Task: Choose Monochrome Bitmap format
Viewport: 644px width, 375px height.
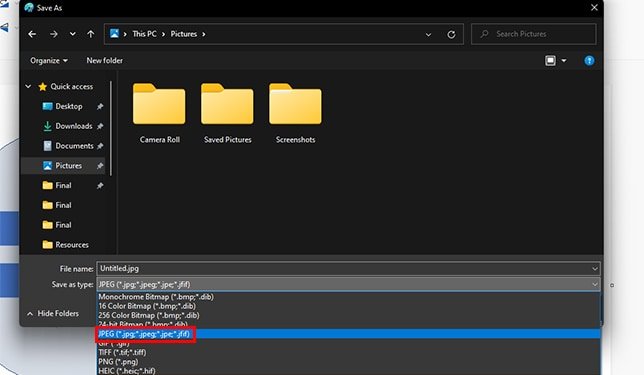Action: click(x=349, y=297)
